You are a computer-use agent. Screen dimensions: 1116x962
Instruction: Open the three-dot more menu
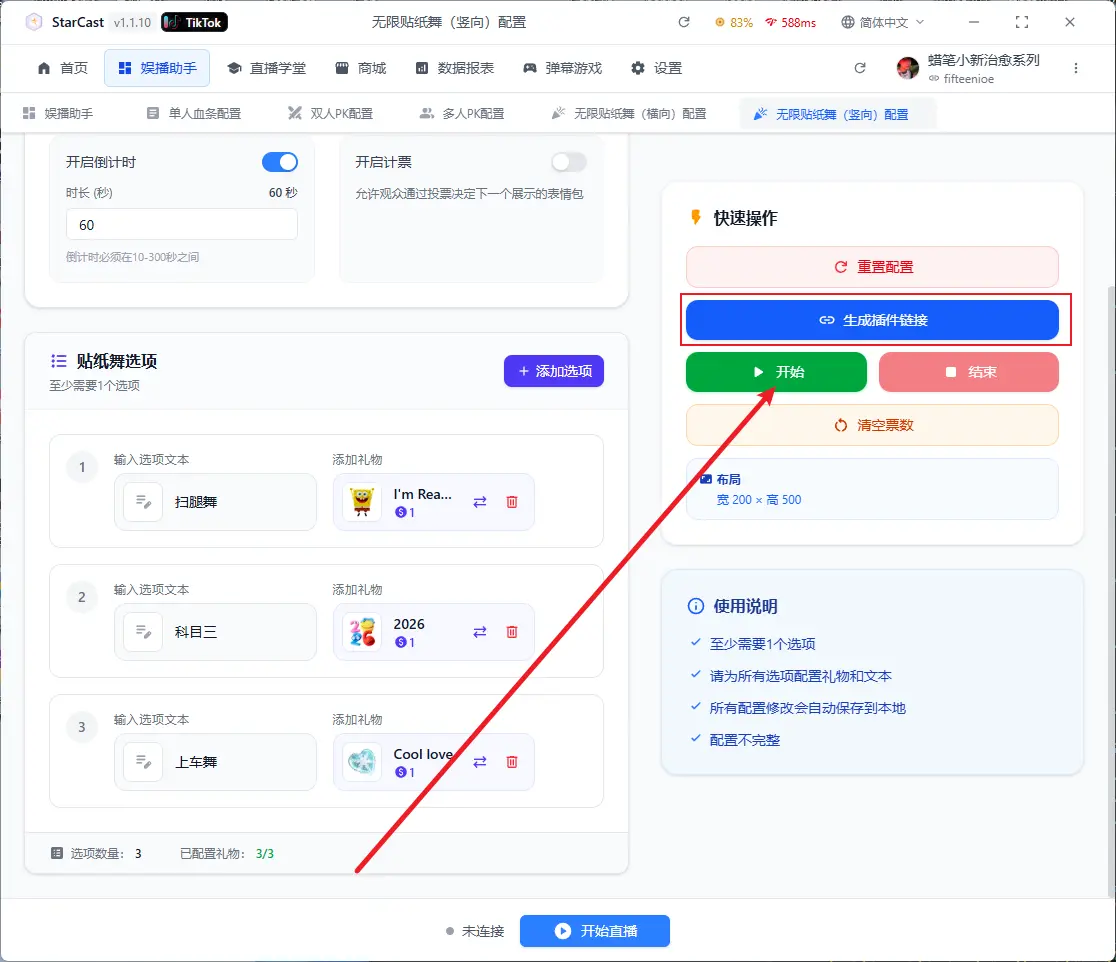pos(1076,68)
